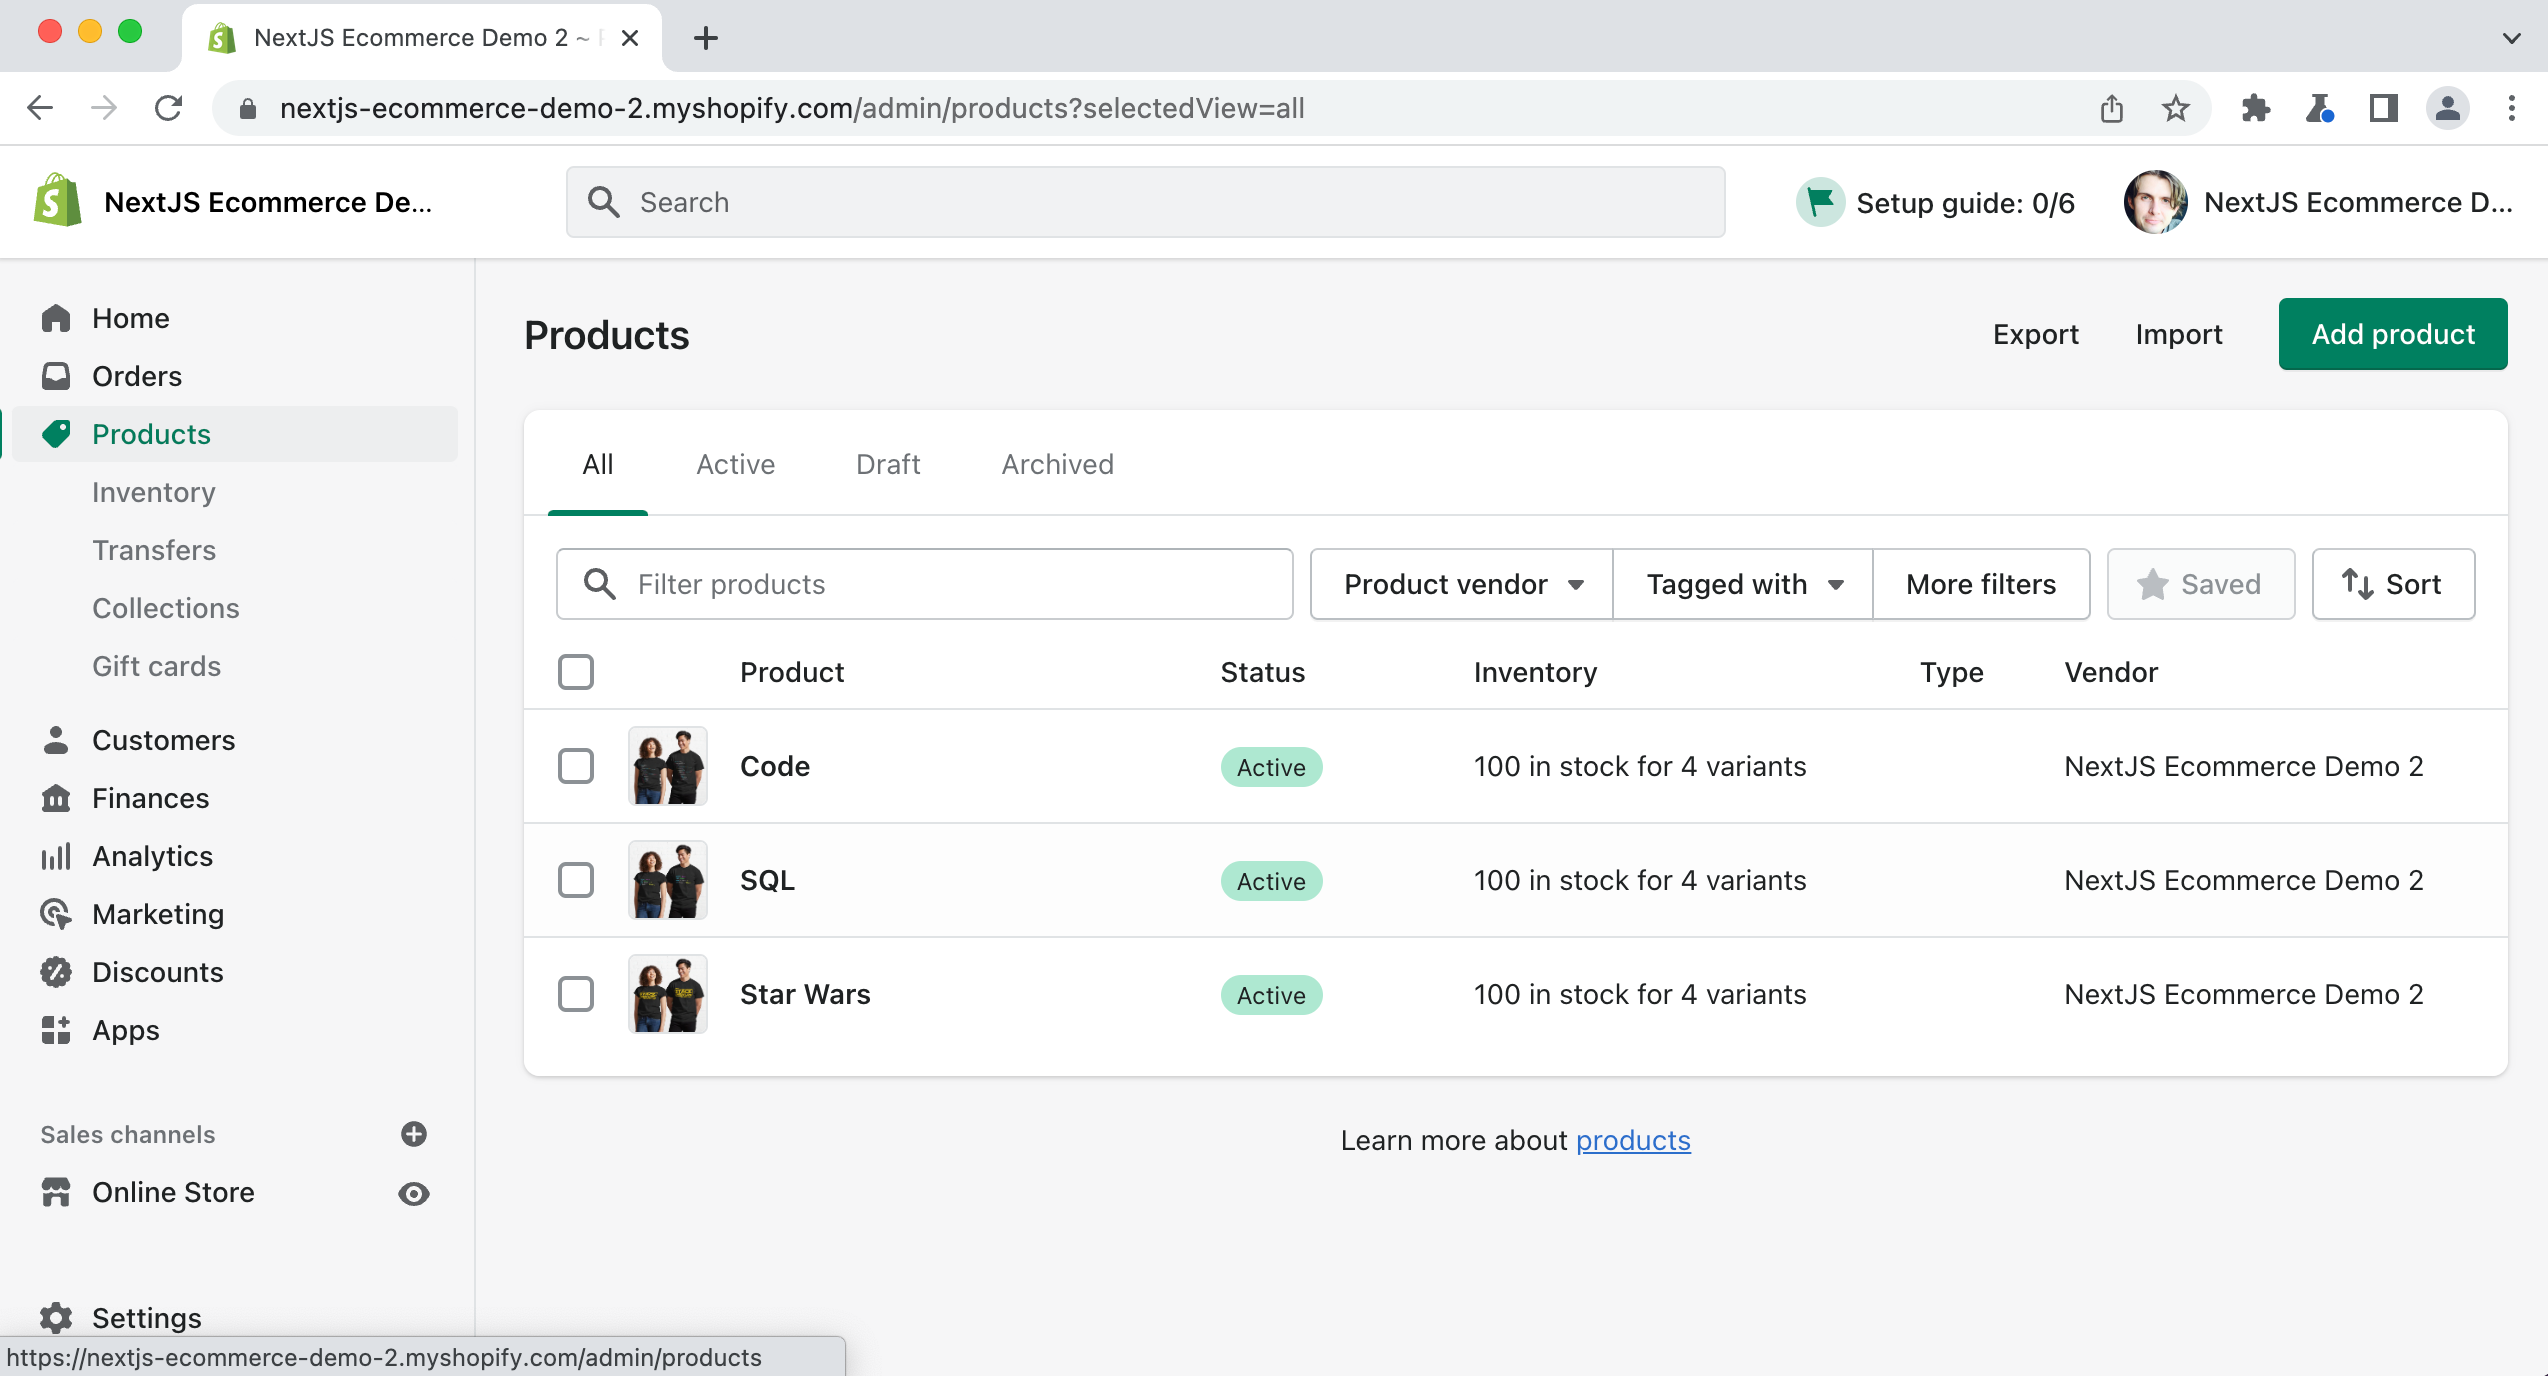Open the Discounts section
2548x1376 pixels.
pyautogui.click(x=157, y=972)
